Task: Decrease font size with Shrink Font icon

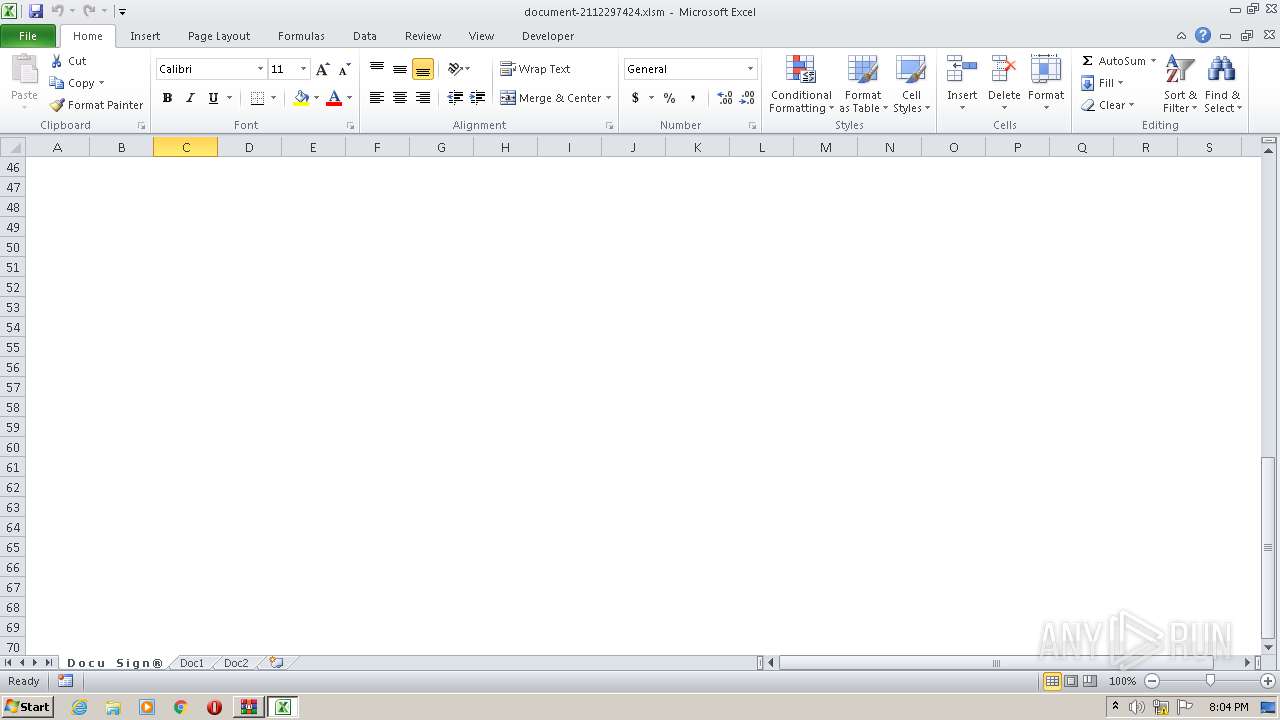Action: point(344,69)
